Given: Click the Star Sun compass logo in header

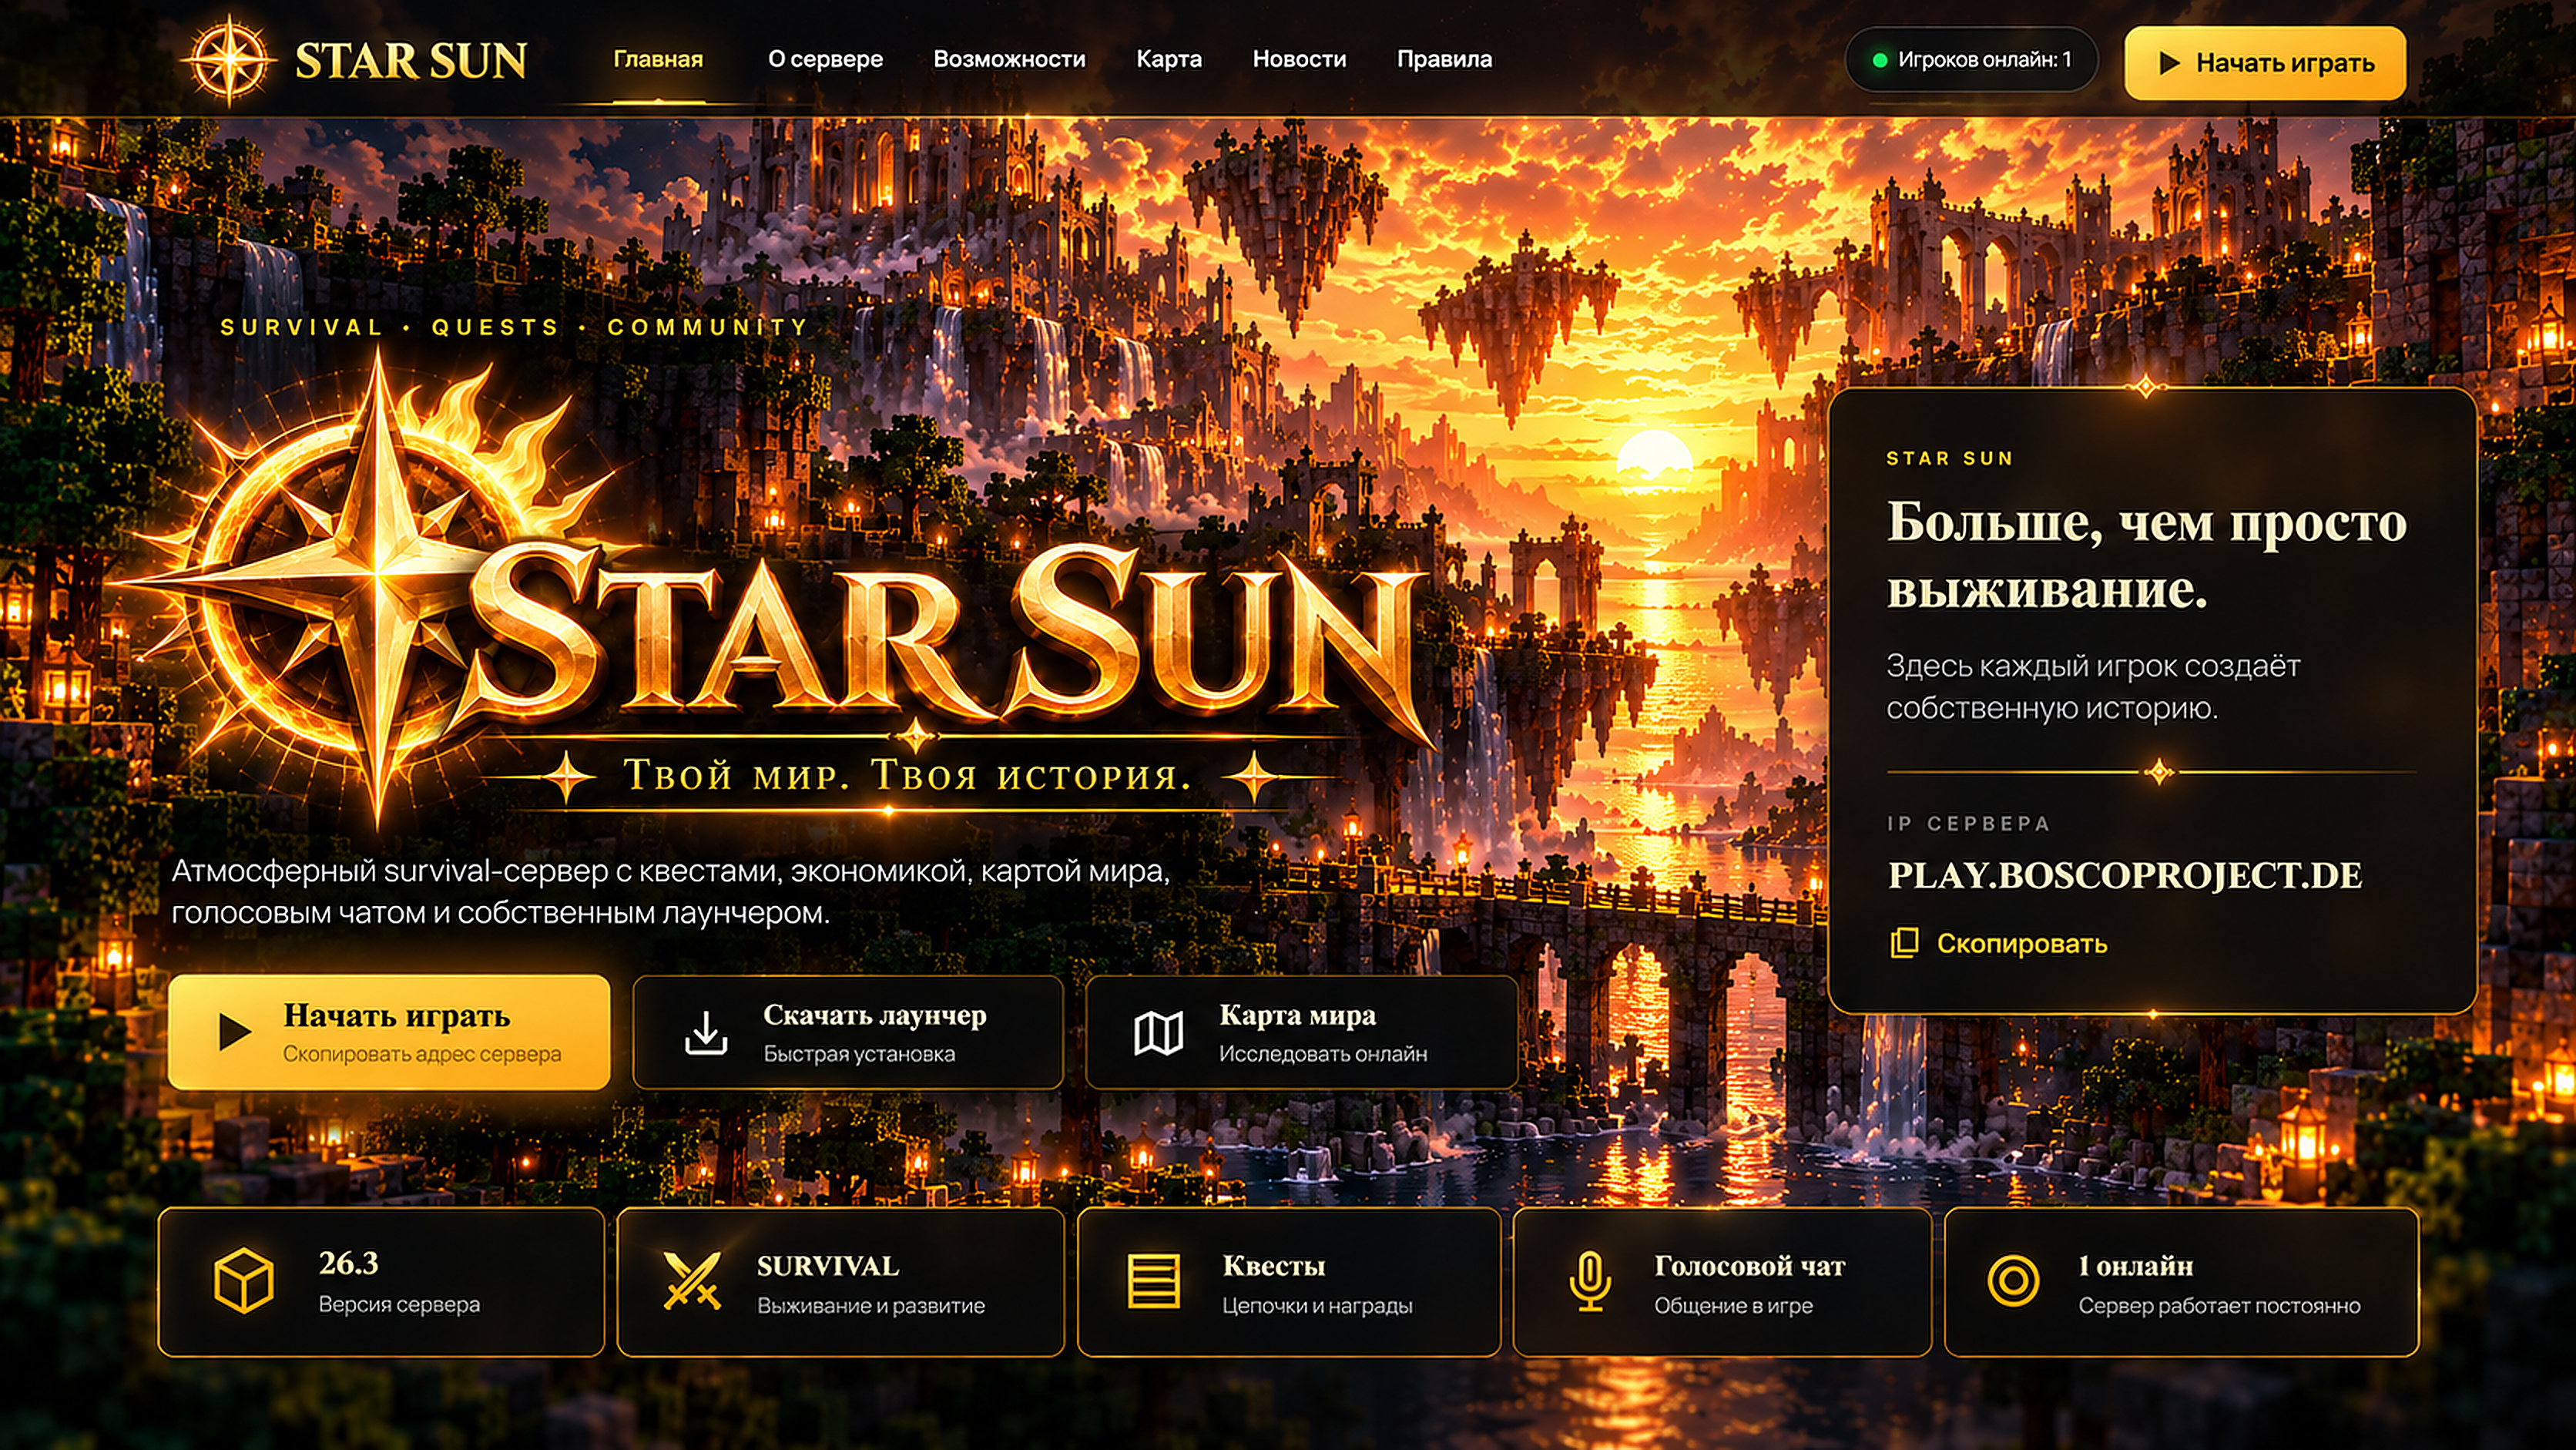Looking at the screenshot, I should coord(229,60).
